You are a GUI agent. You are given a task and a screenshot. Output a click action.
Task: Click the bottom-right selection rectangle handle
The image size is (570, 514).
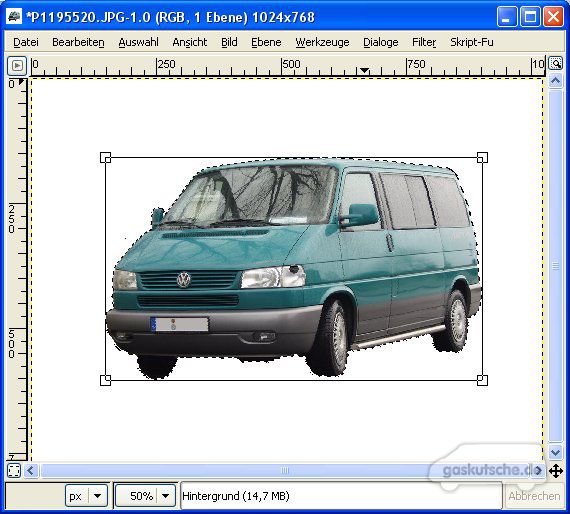coord(482,380)
